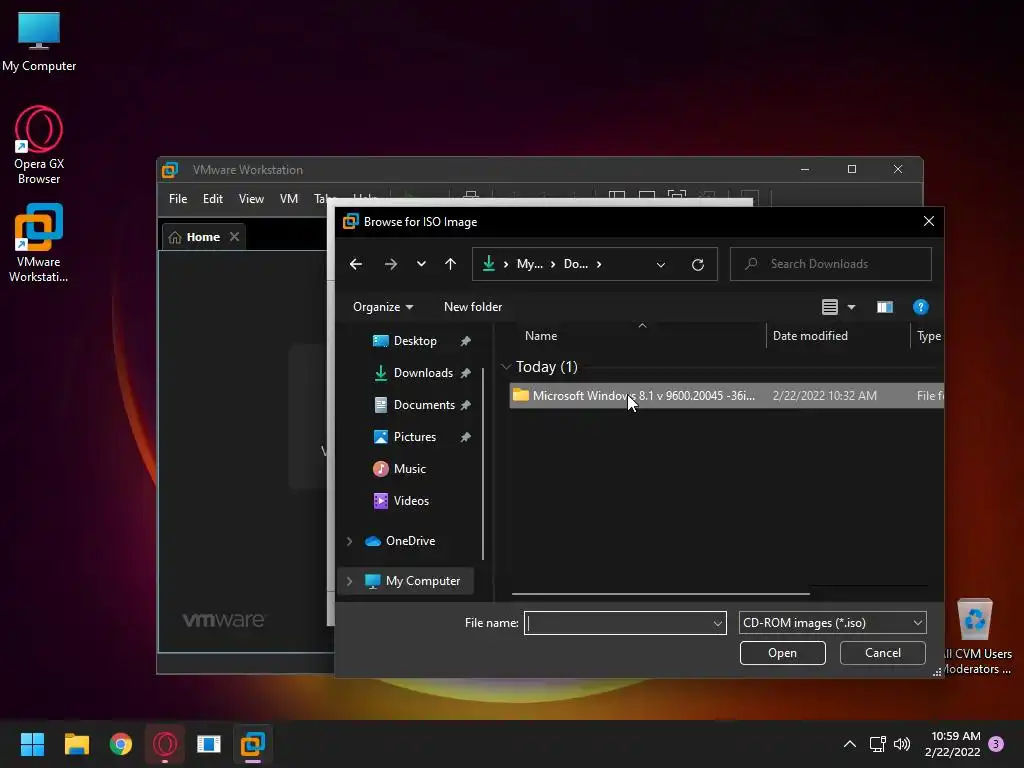
Task: Refresh the Downloads folder listing
Action: click(697, 264)
